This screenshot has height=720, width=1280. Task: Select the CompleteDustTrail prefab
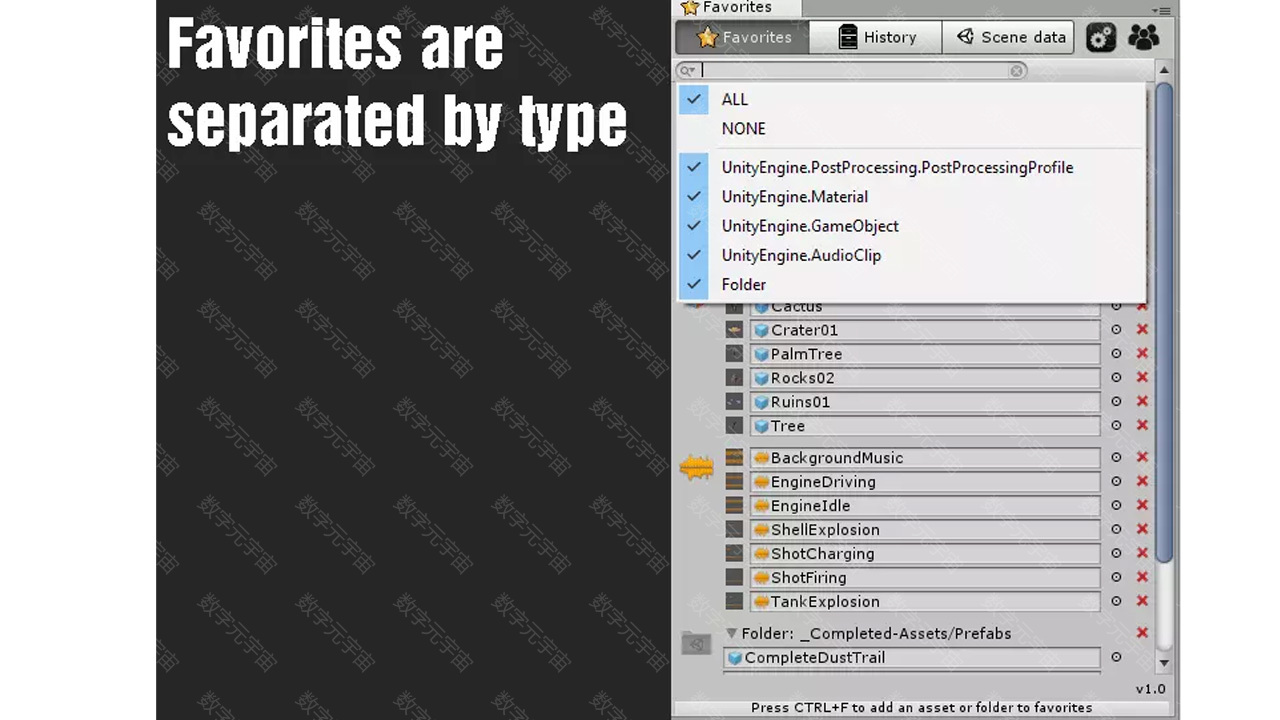pyautogui.click(x=912, y=658)
